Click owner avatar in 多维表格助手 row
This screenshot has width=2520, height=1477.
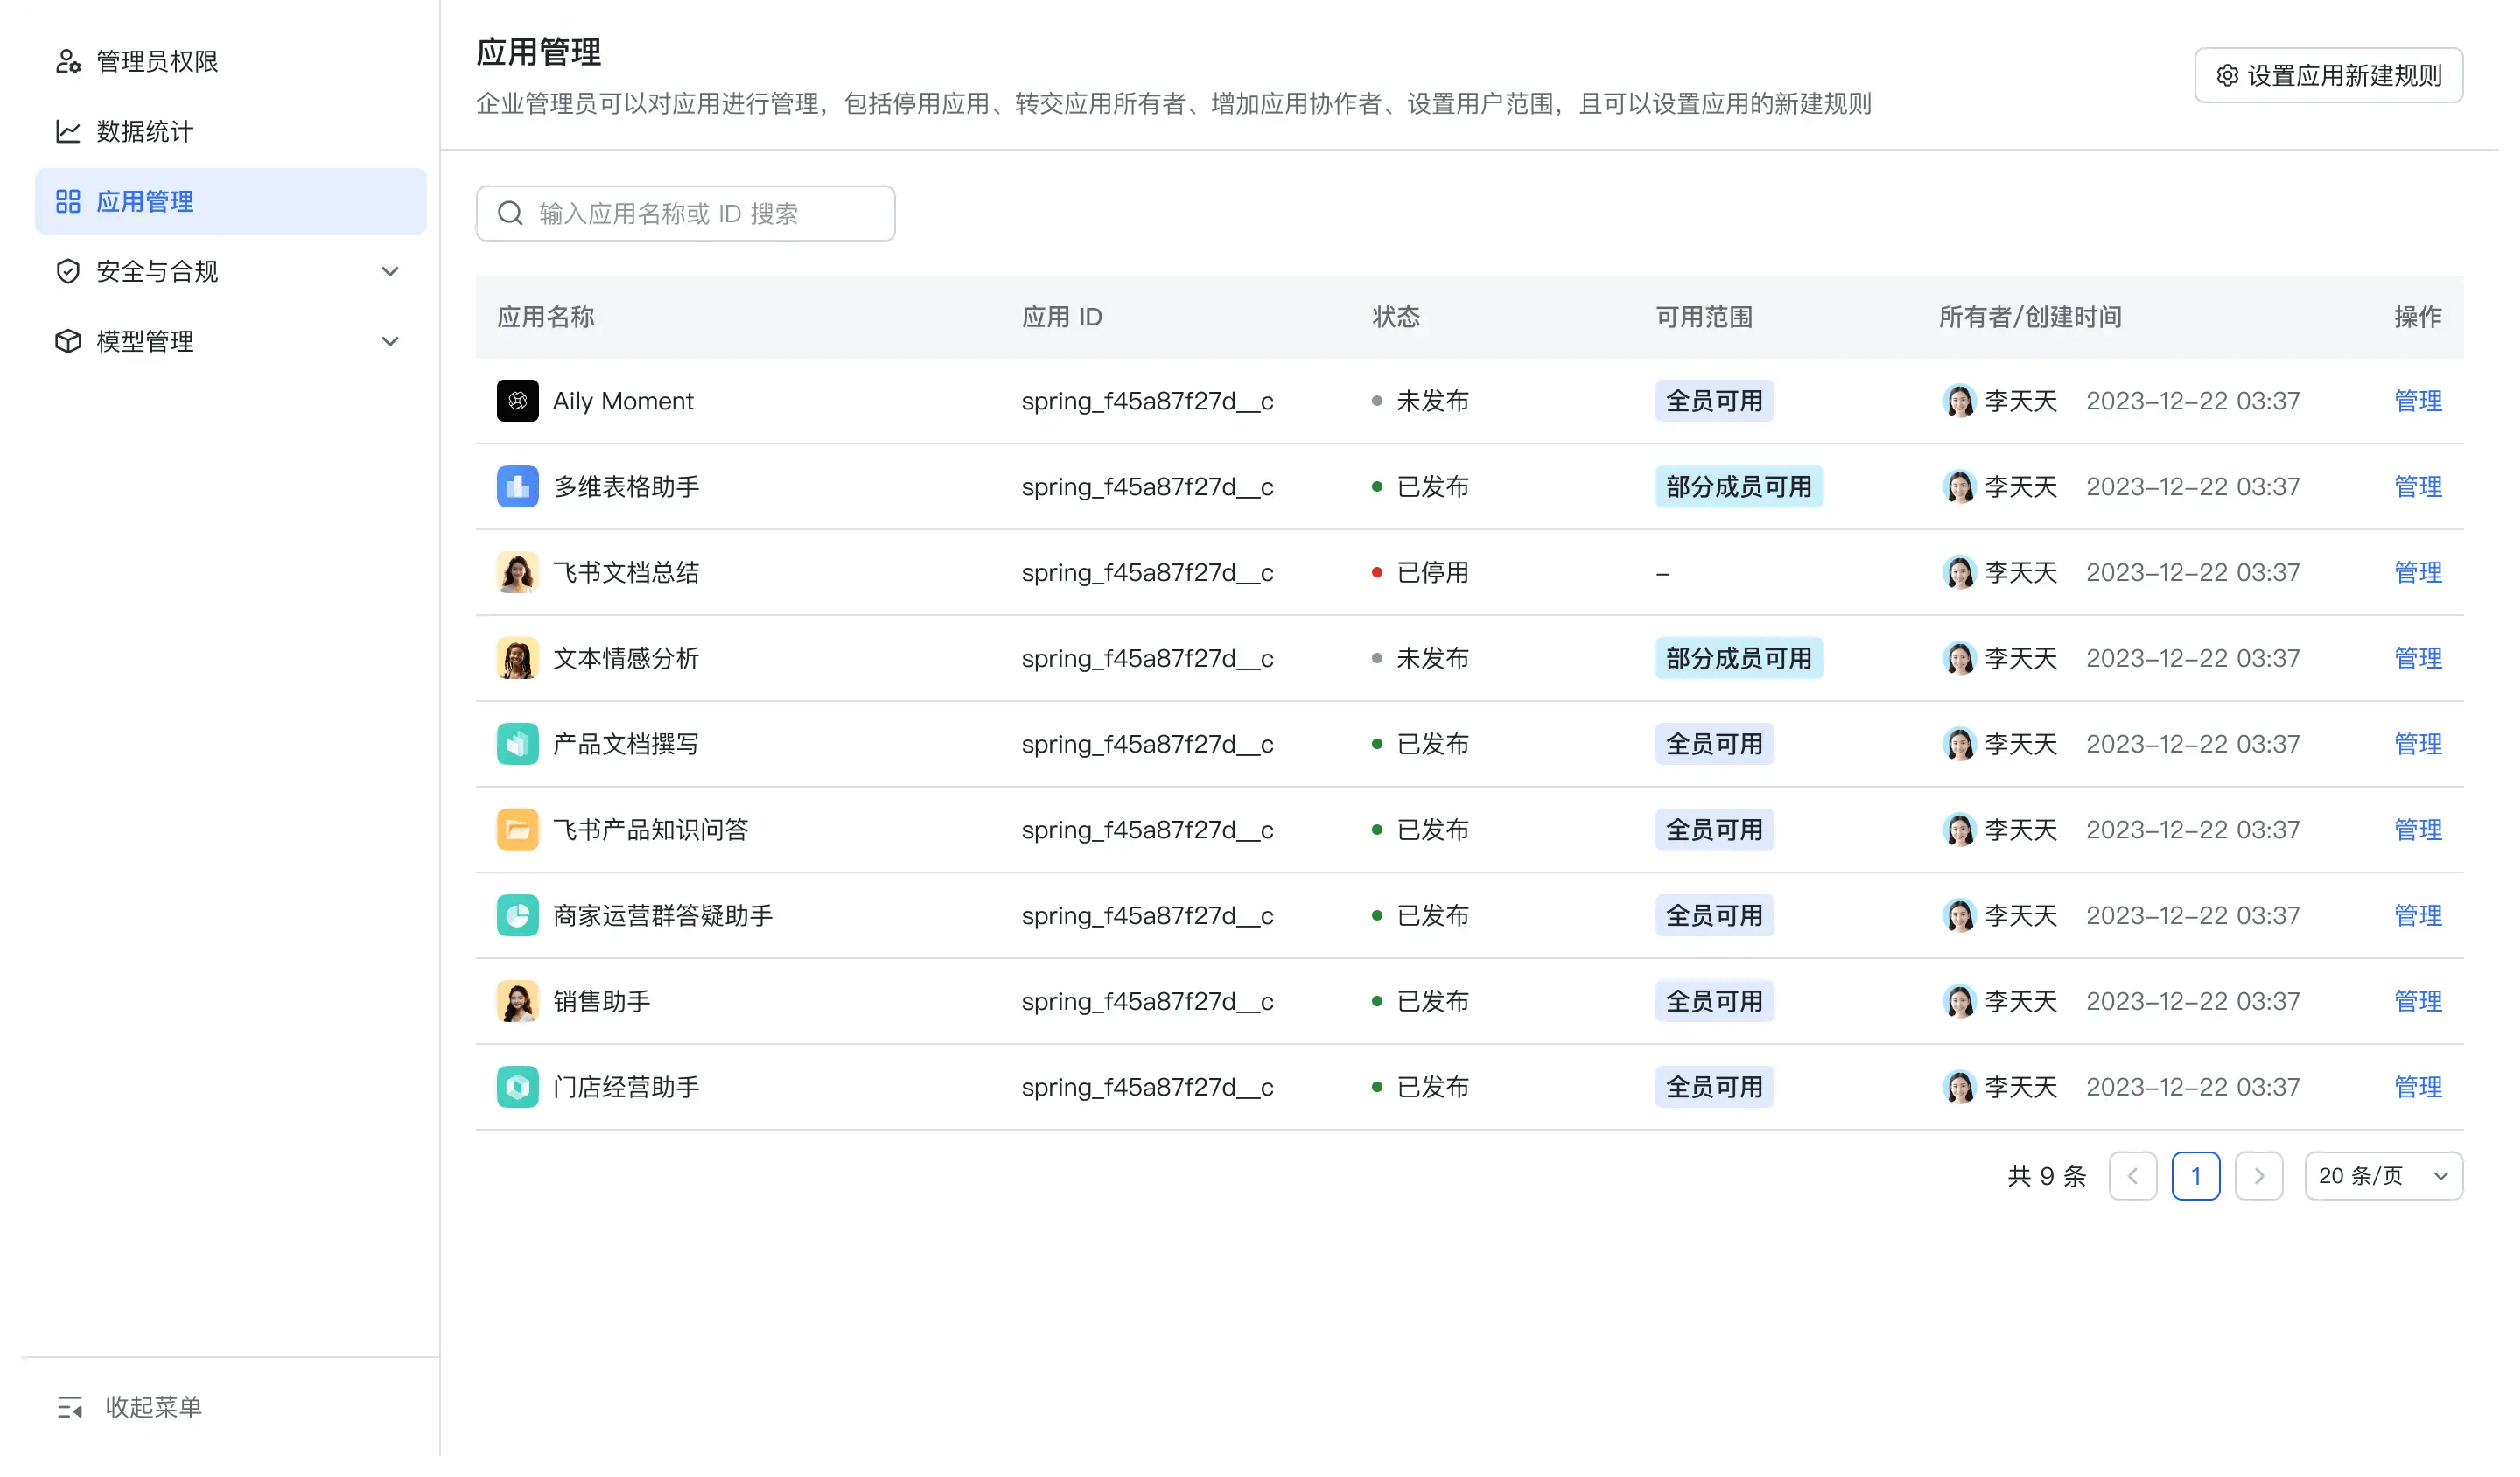coord(1986,493)
